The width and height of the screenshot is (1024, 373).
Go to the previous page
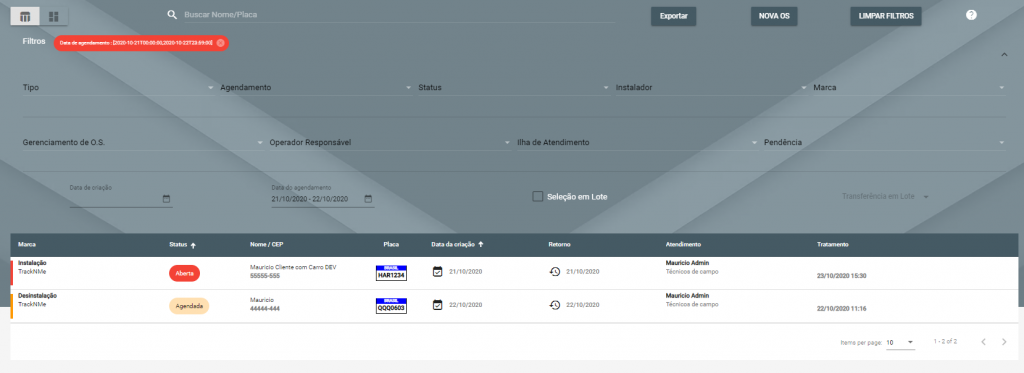pos(984,342)
